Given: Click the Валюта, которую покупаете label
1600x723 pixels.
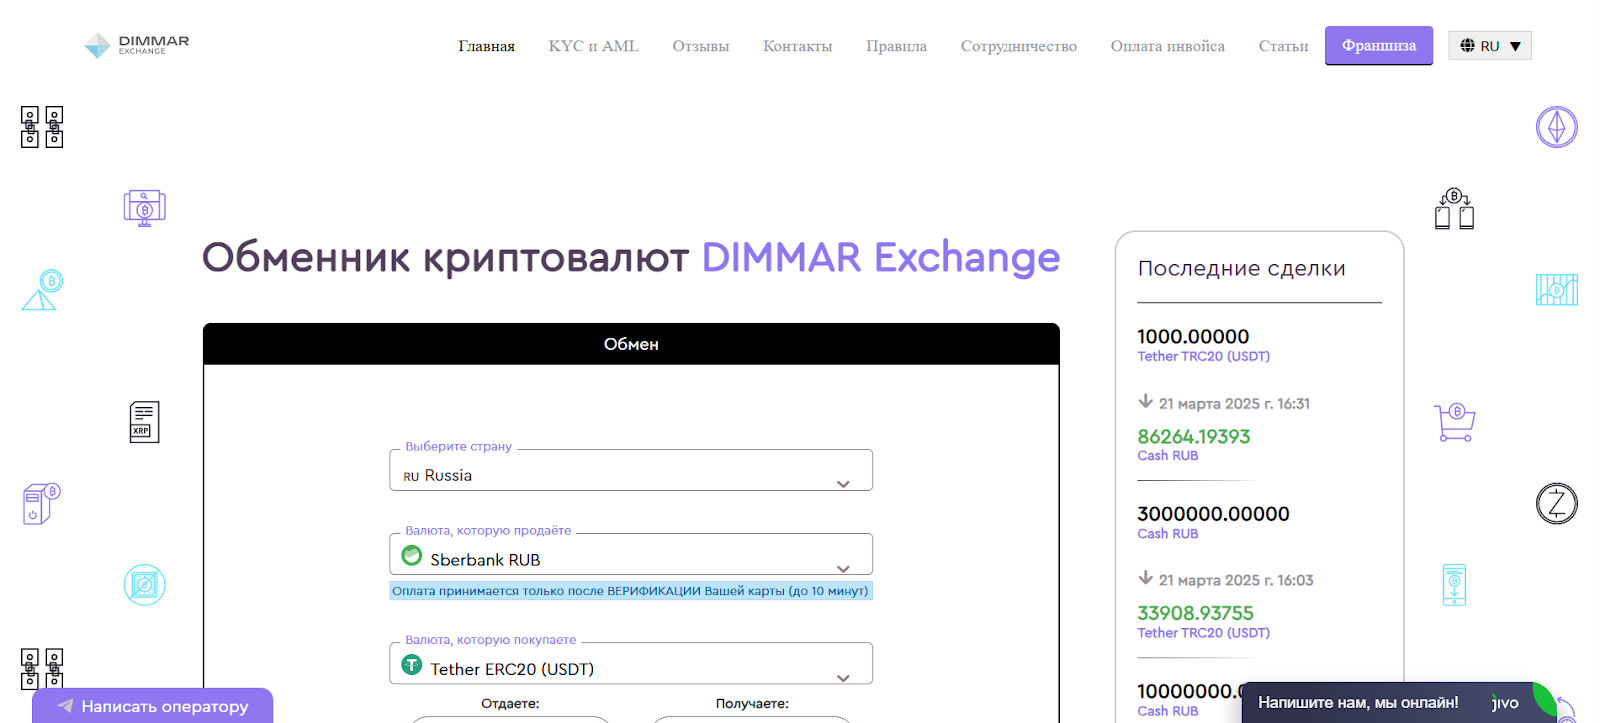Looking at the screenshot, I should [490, 640].
